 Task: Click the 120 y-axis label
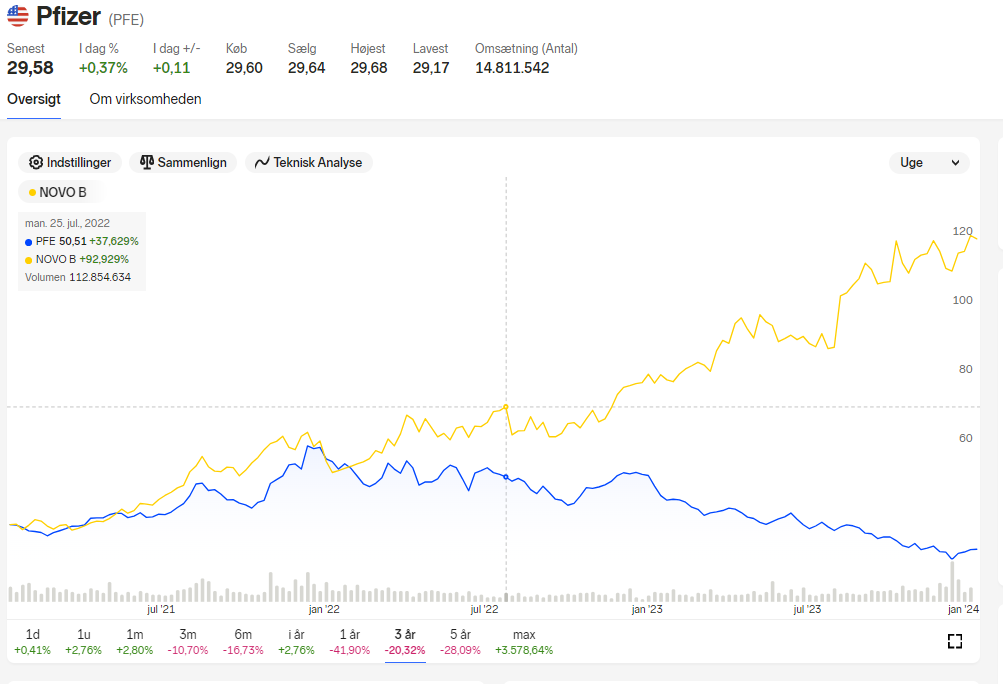coord(962,231)
